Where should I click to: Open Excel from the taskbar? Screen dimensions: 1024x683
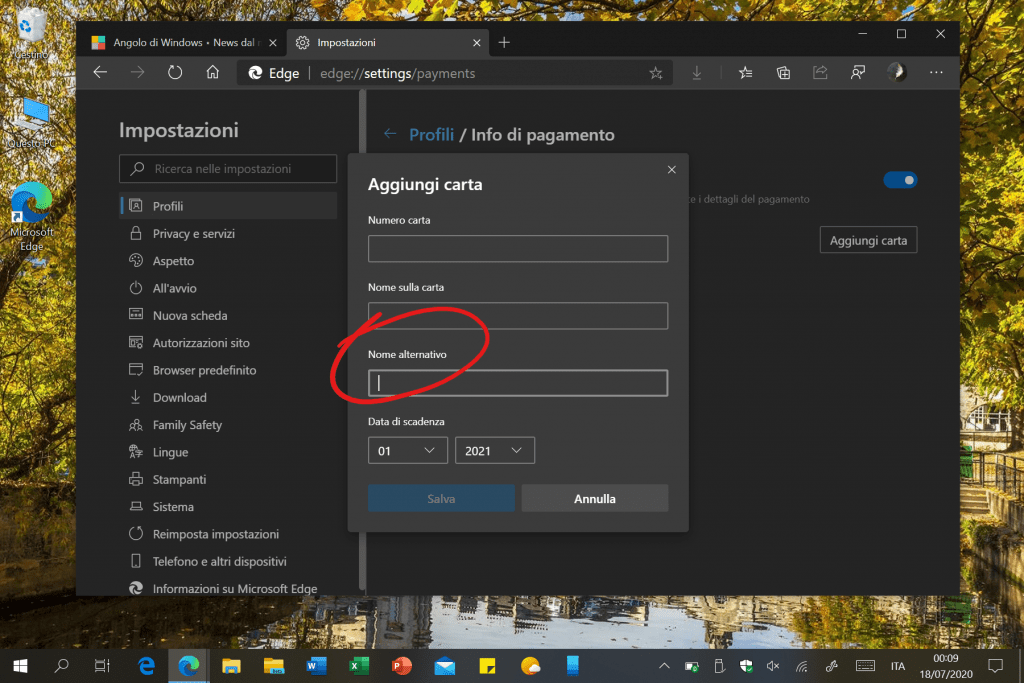(x=359, y=666)
